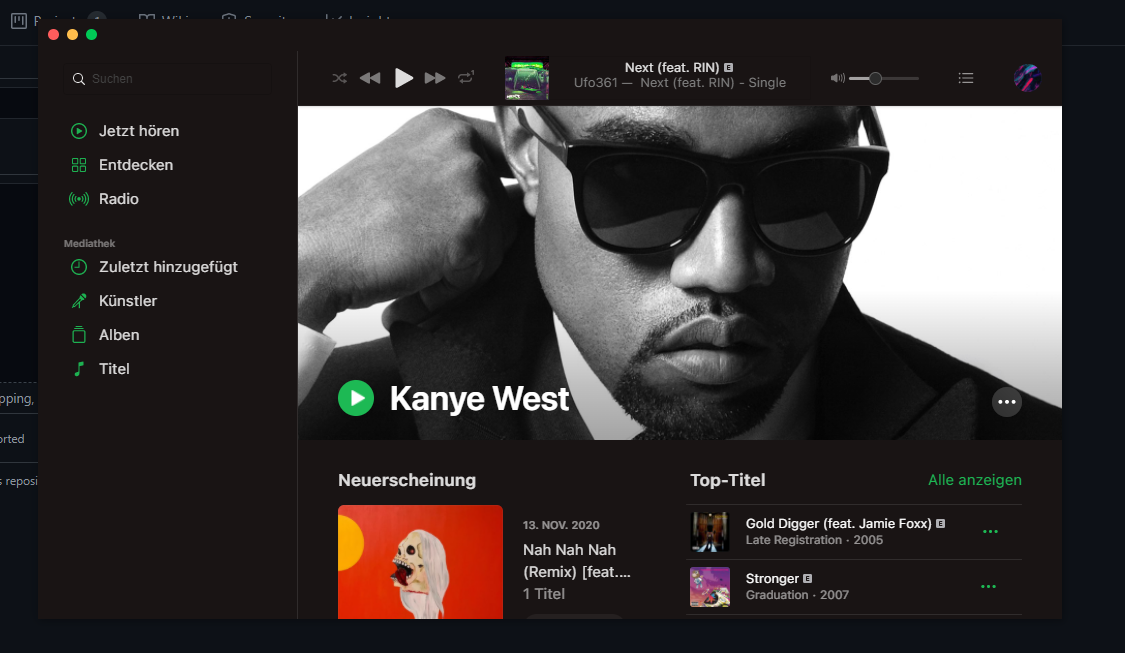Open the Titel library view
The width and height of the screenshot is (1125, 653).
[x=114, y=368]
